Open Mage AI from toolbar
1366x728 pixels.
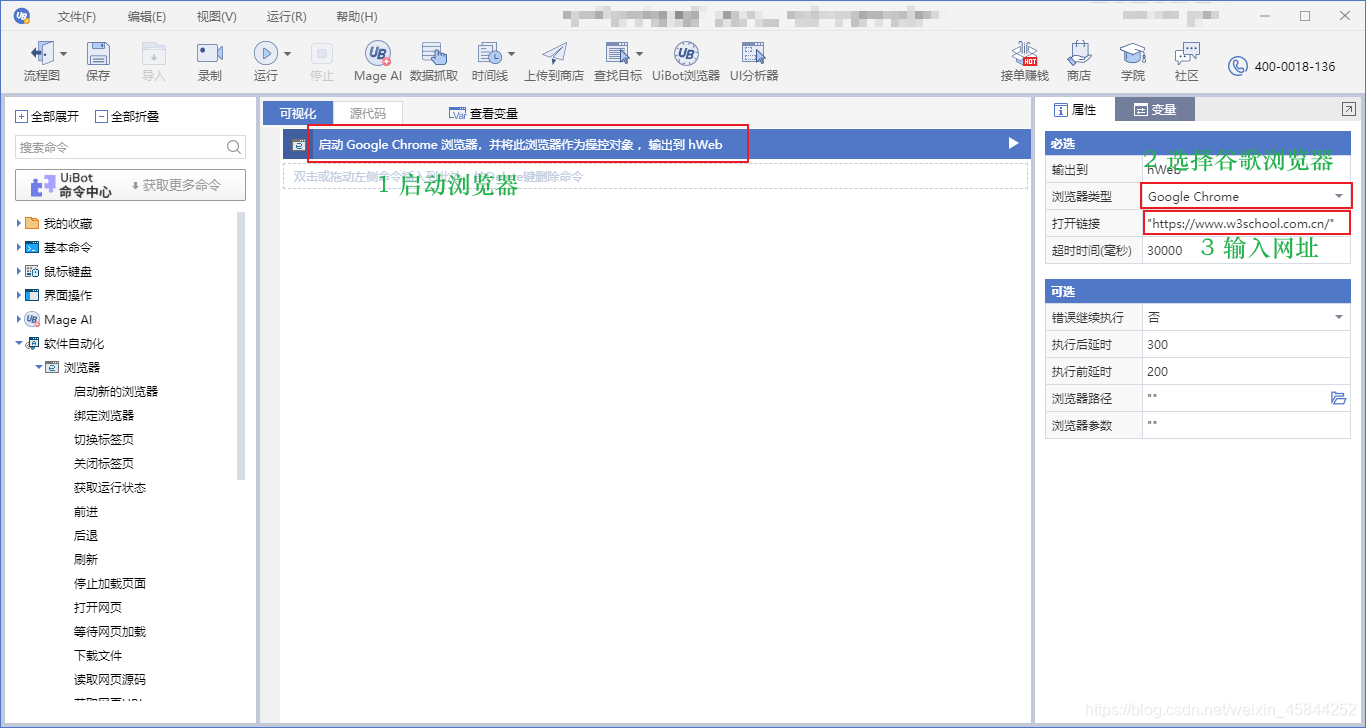coord(378,61)
